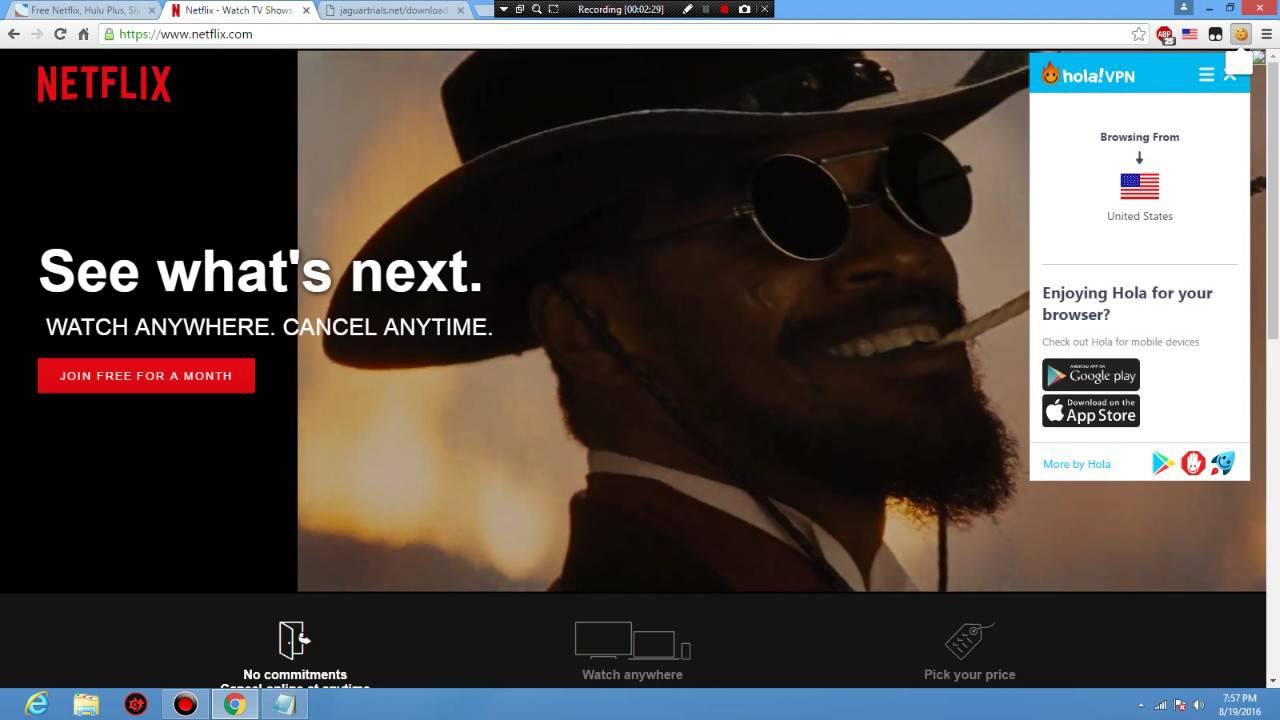Close the Netflix tab
Image resolution: width=1280 pixels, height=720 pixels.
coord(306,10)
